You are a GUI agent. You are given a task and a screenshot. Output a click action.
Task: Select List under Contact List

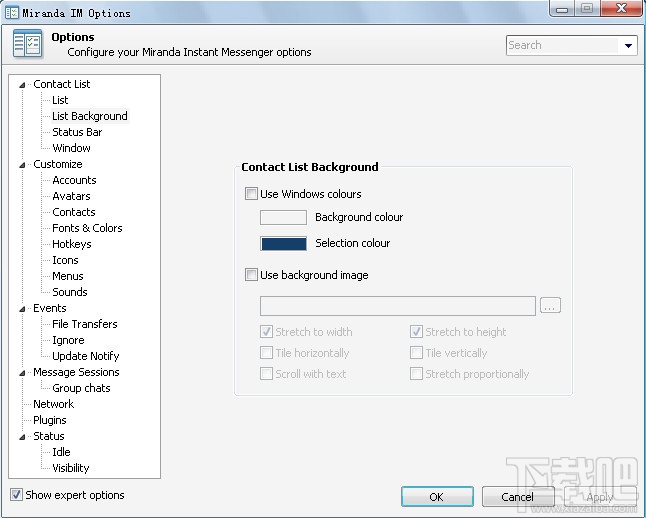click(60, 100)
